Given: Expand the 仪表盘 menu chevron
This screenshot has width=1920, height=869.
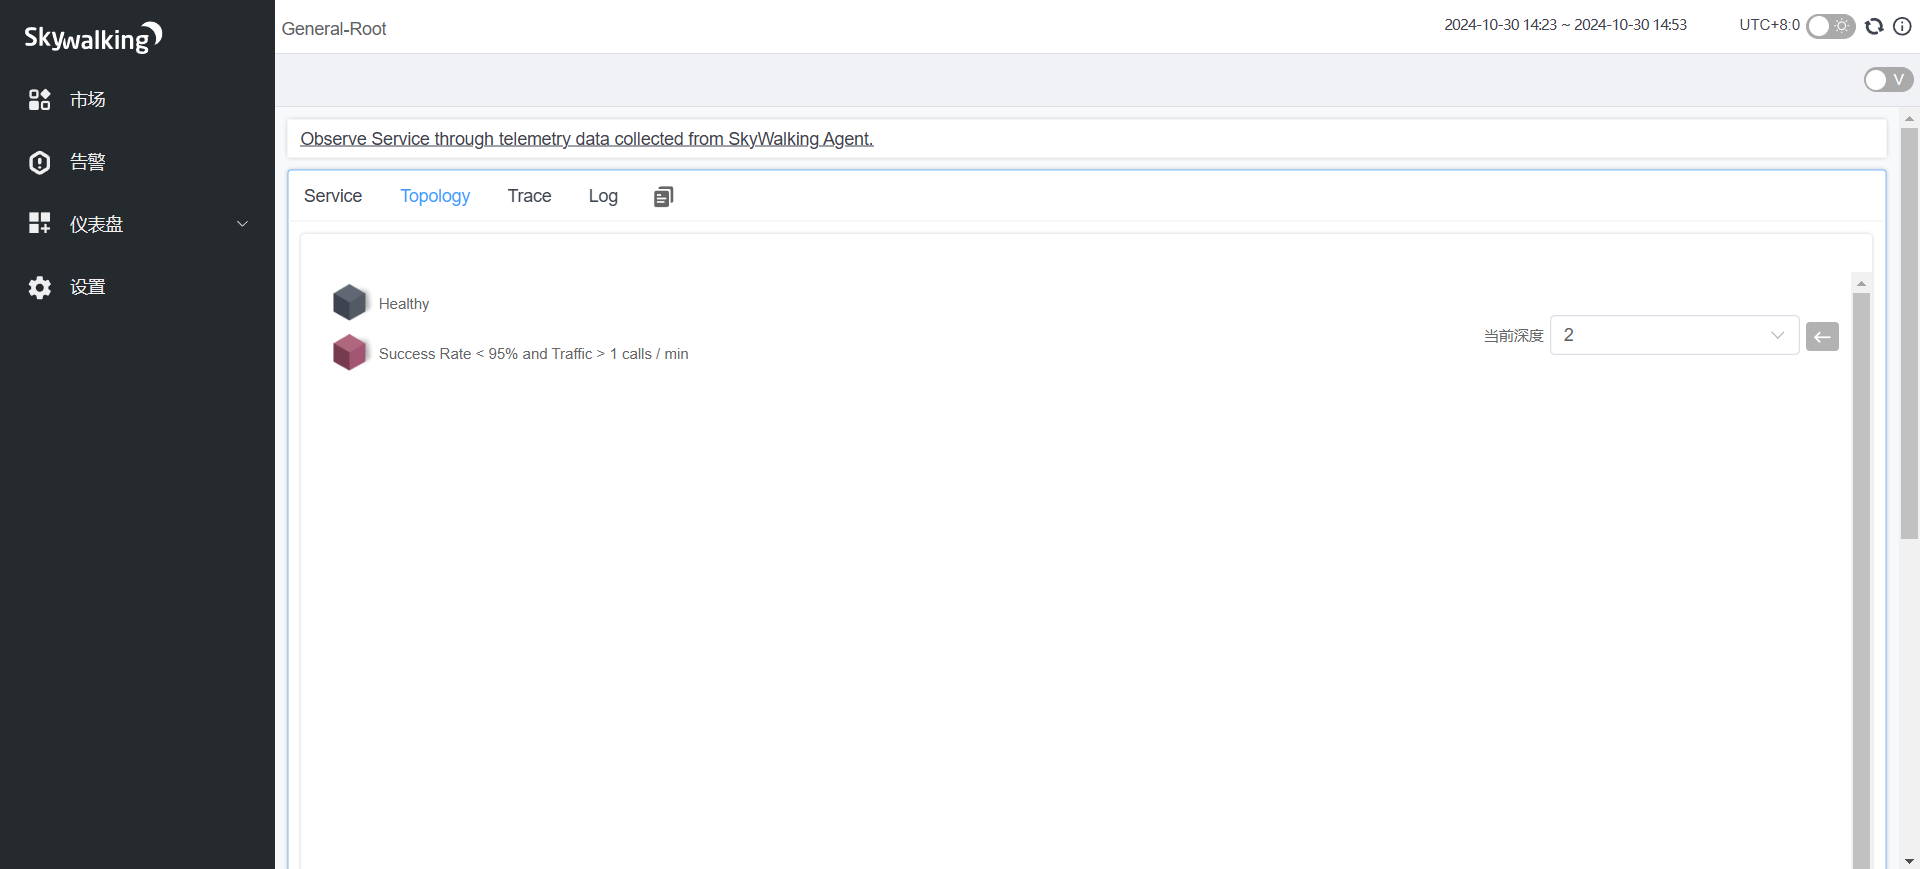Looking at the screenshot, I should (242, 224).
